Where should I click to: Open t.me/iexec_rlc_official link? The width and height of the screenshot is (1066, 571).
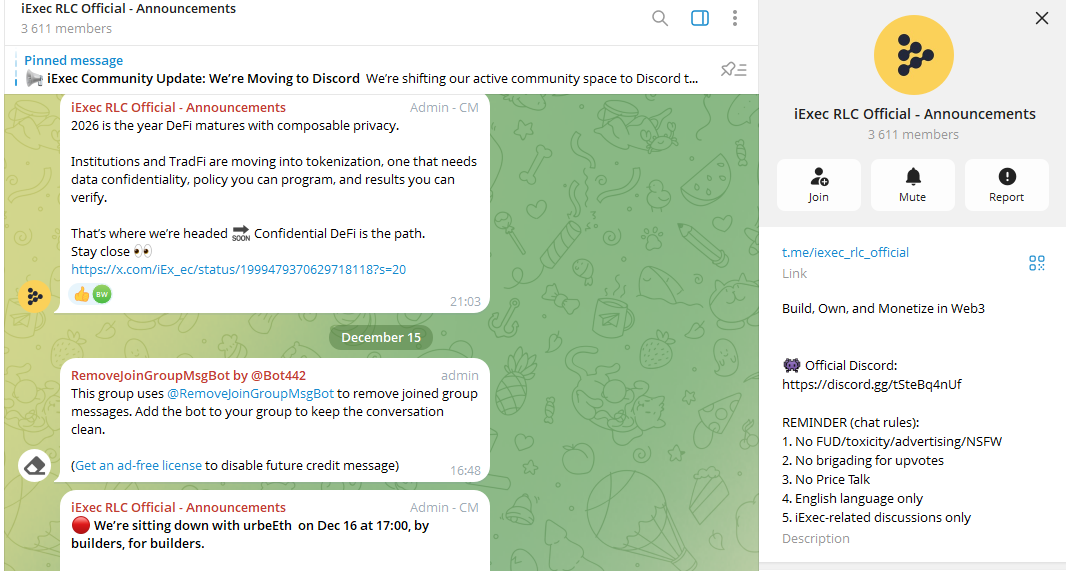click(x=845, y=253)
